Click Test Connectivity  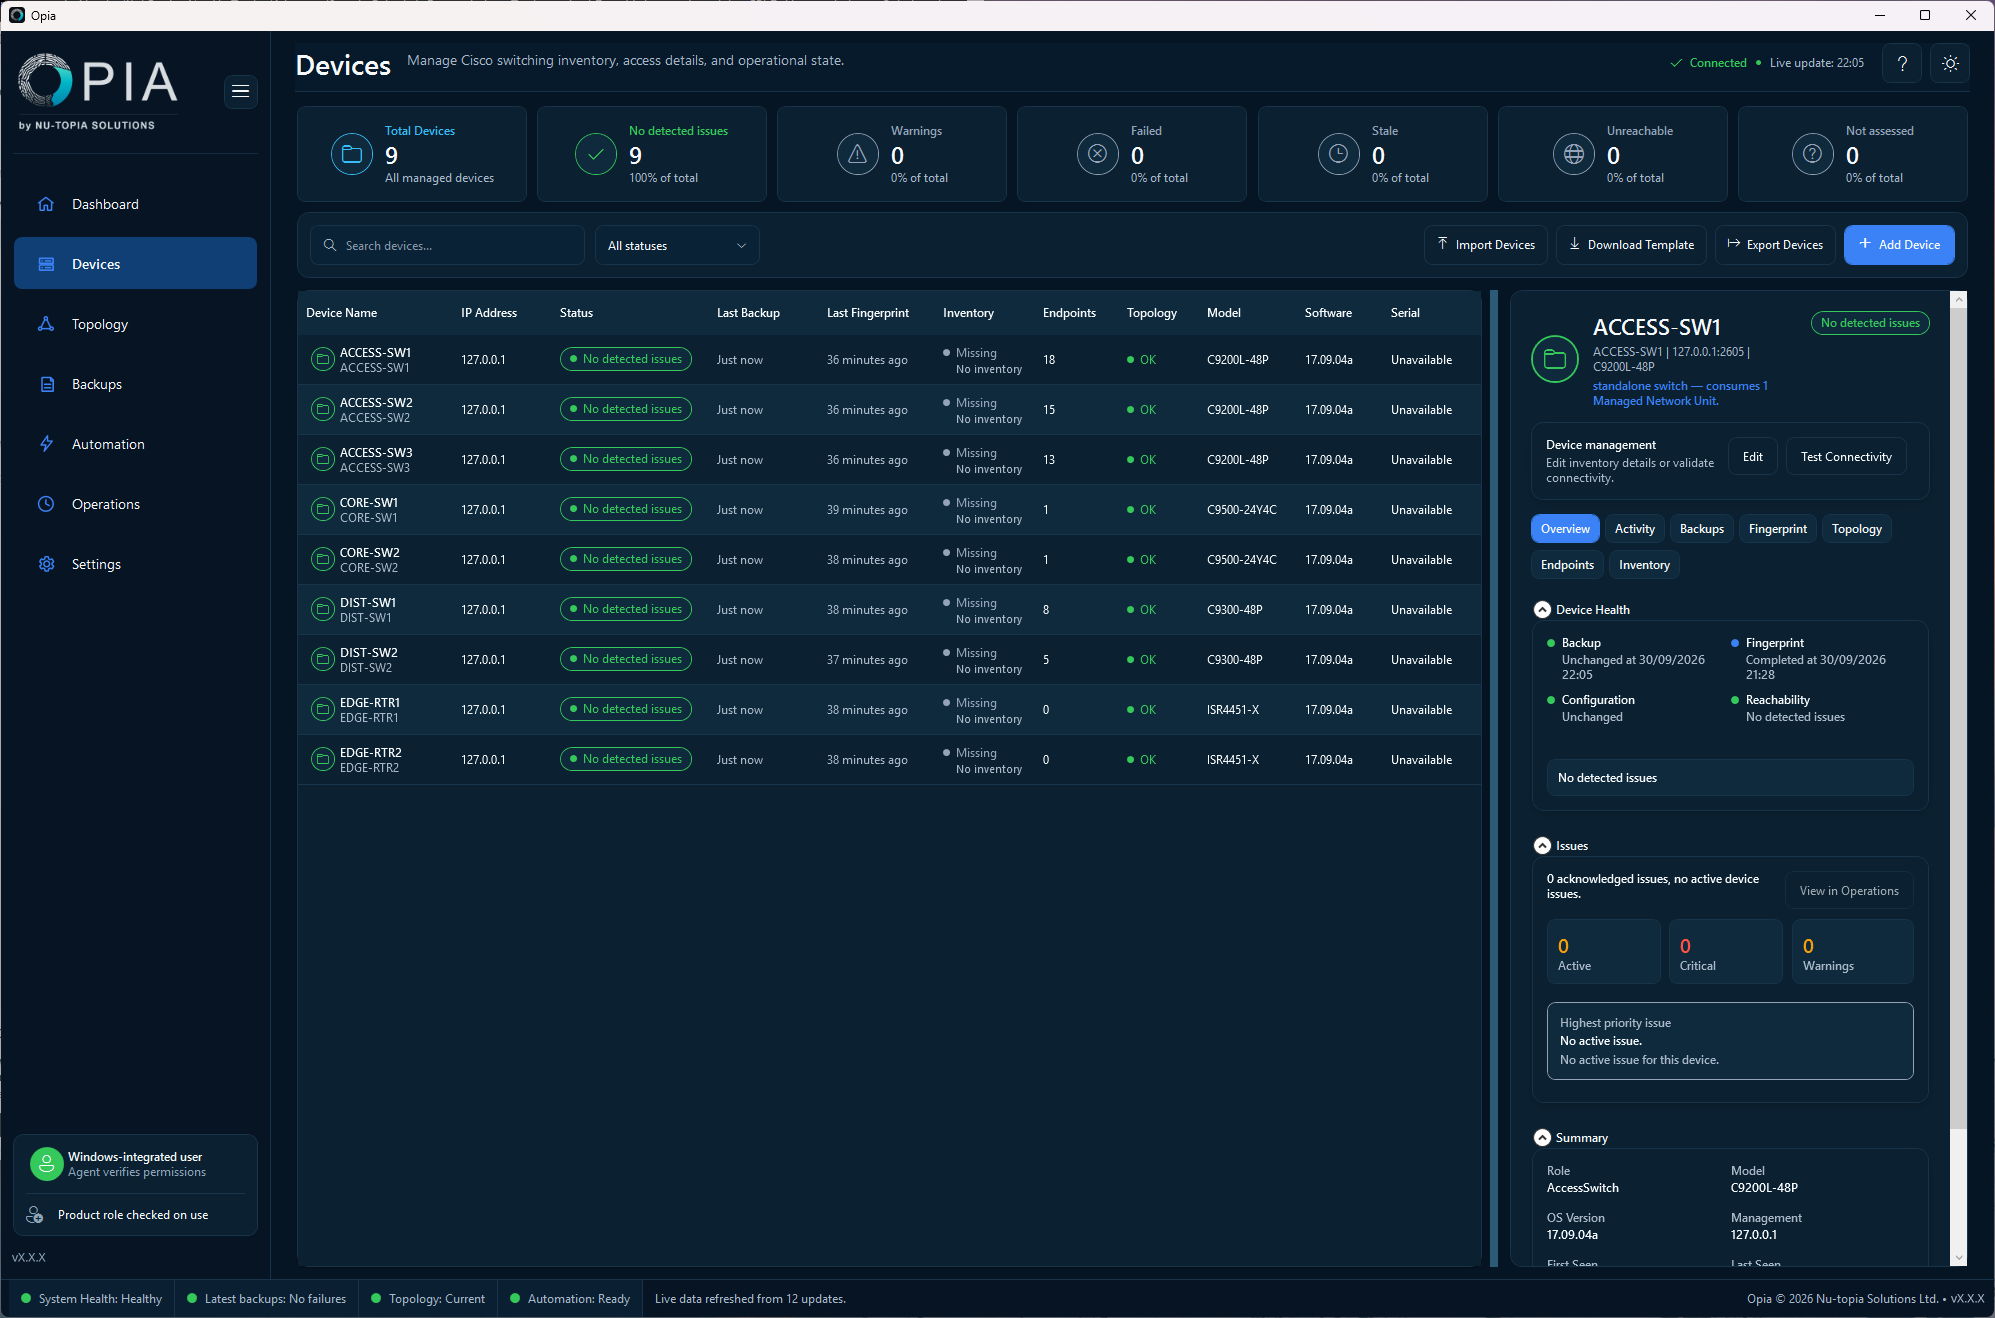coord(1846,457)
